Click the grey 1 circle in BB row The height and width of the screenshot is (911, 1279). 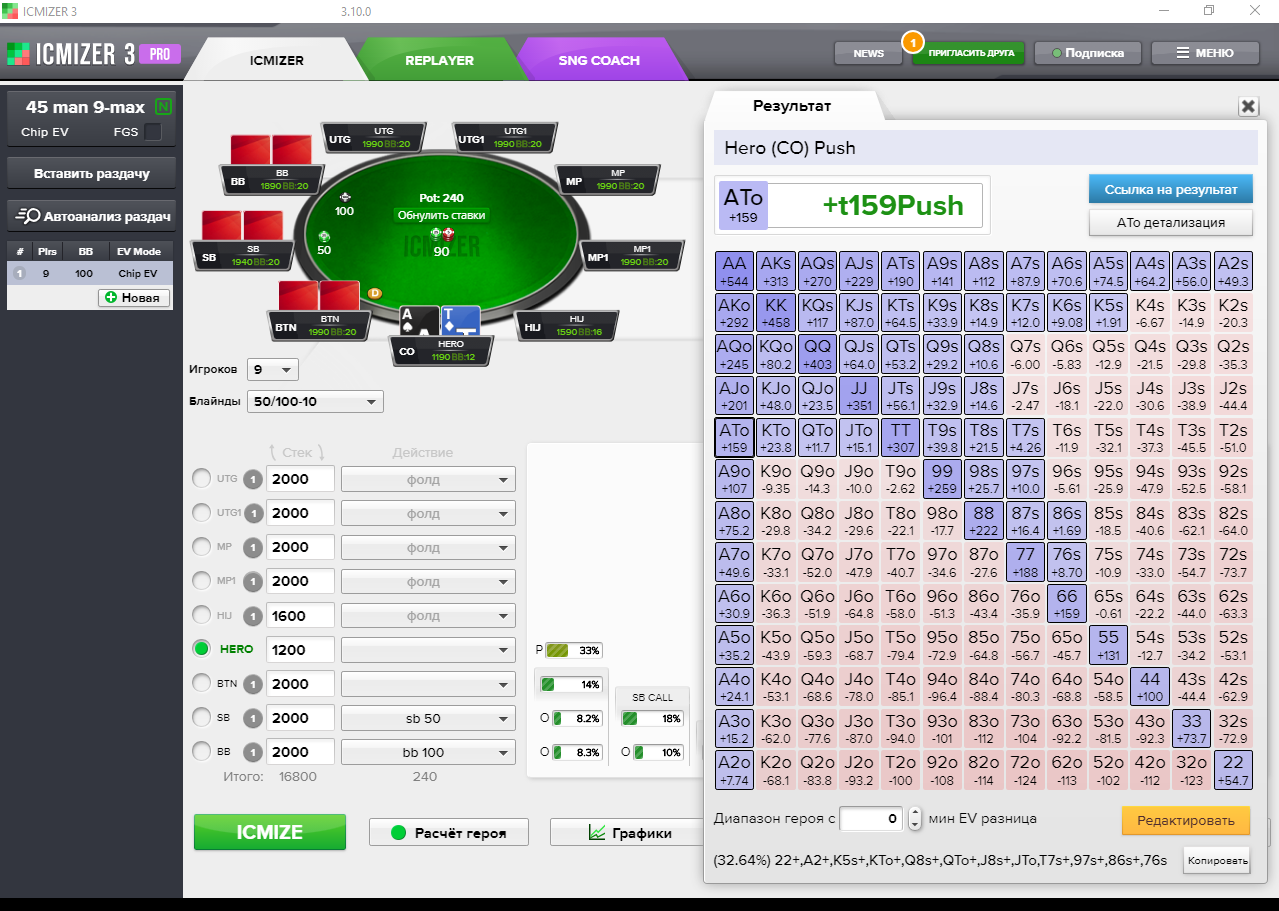[x=254, y=752]
